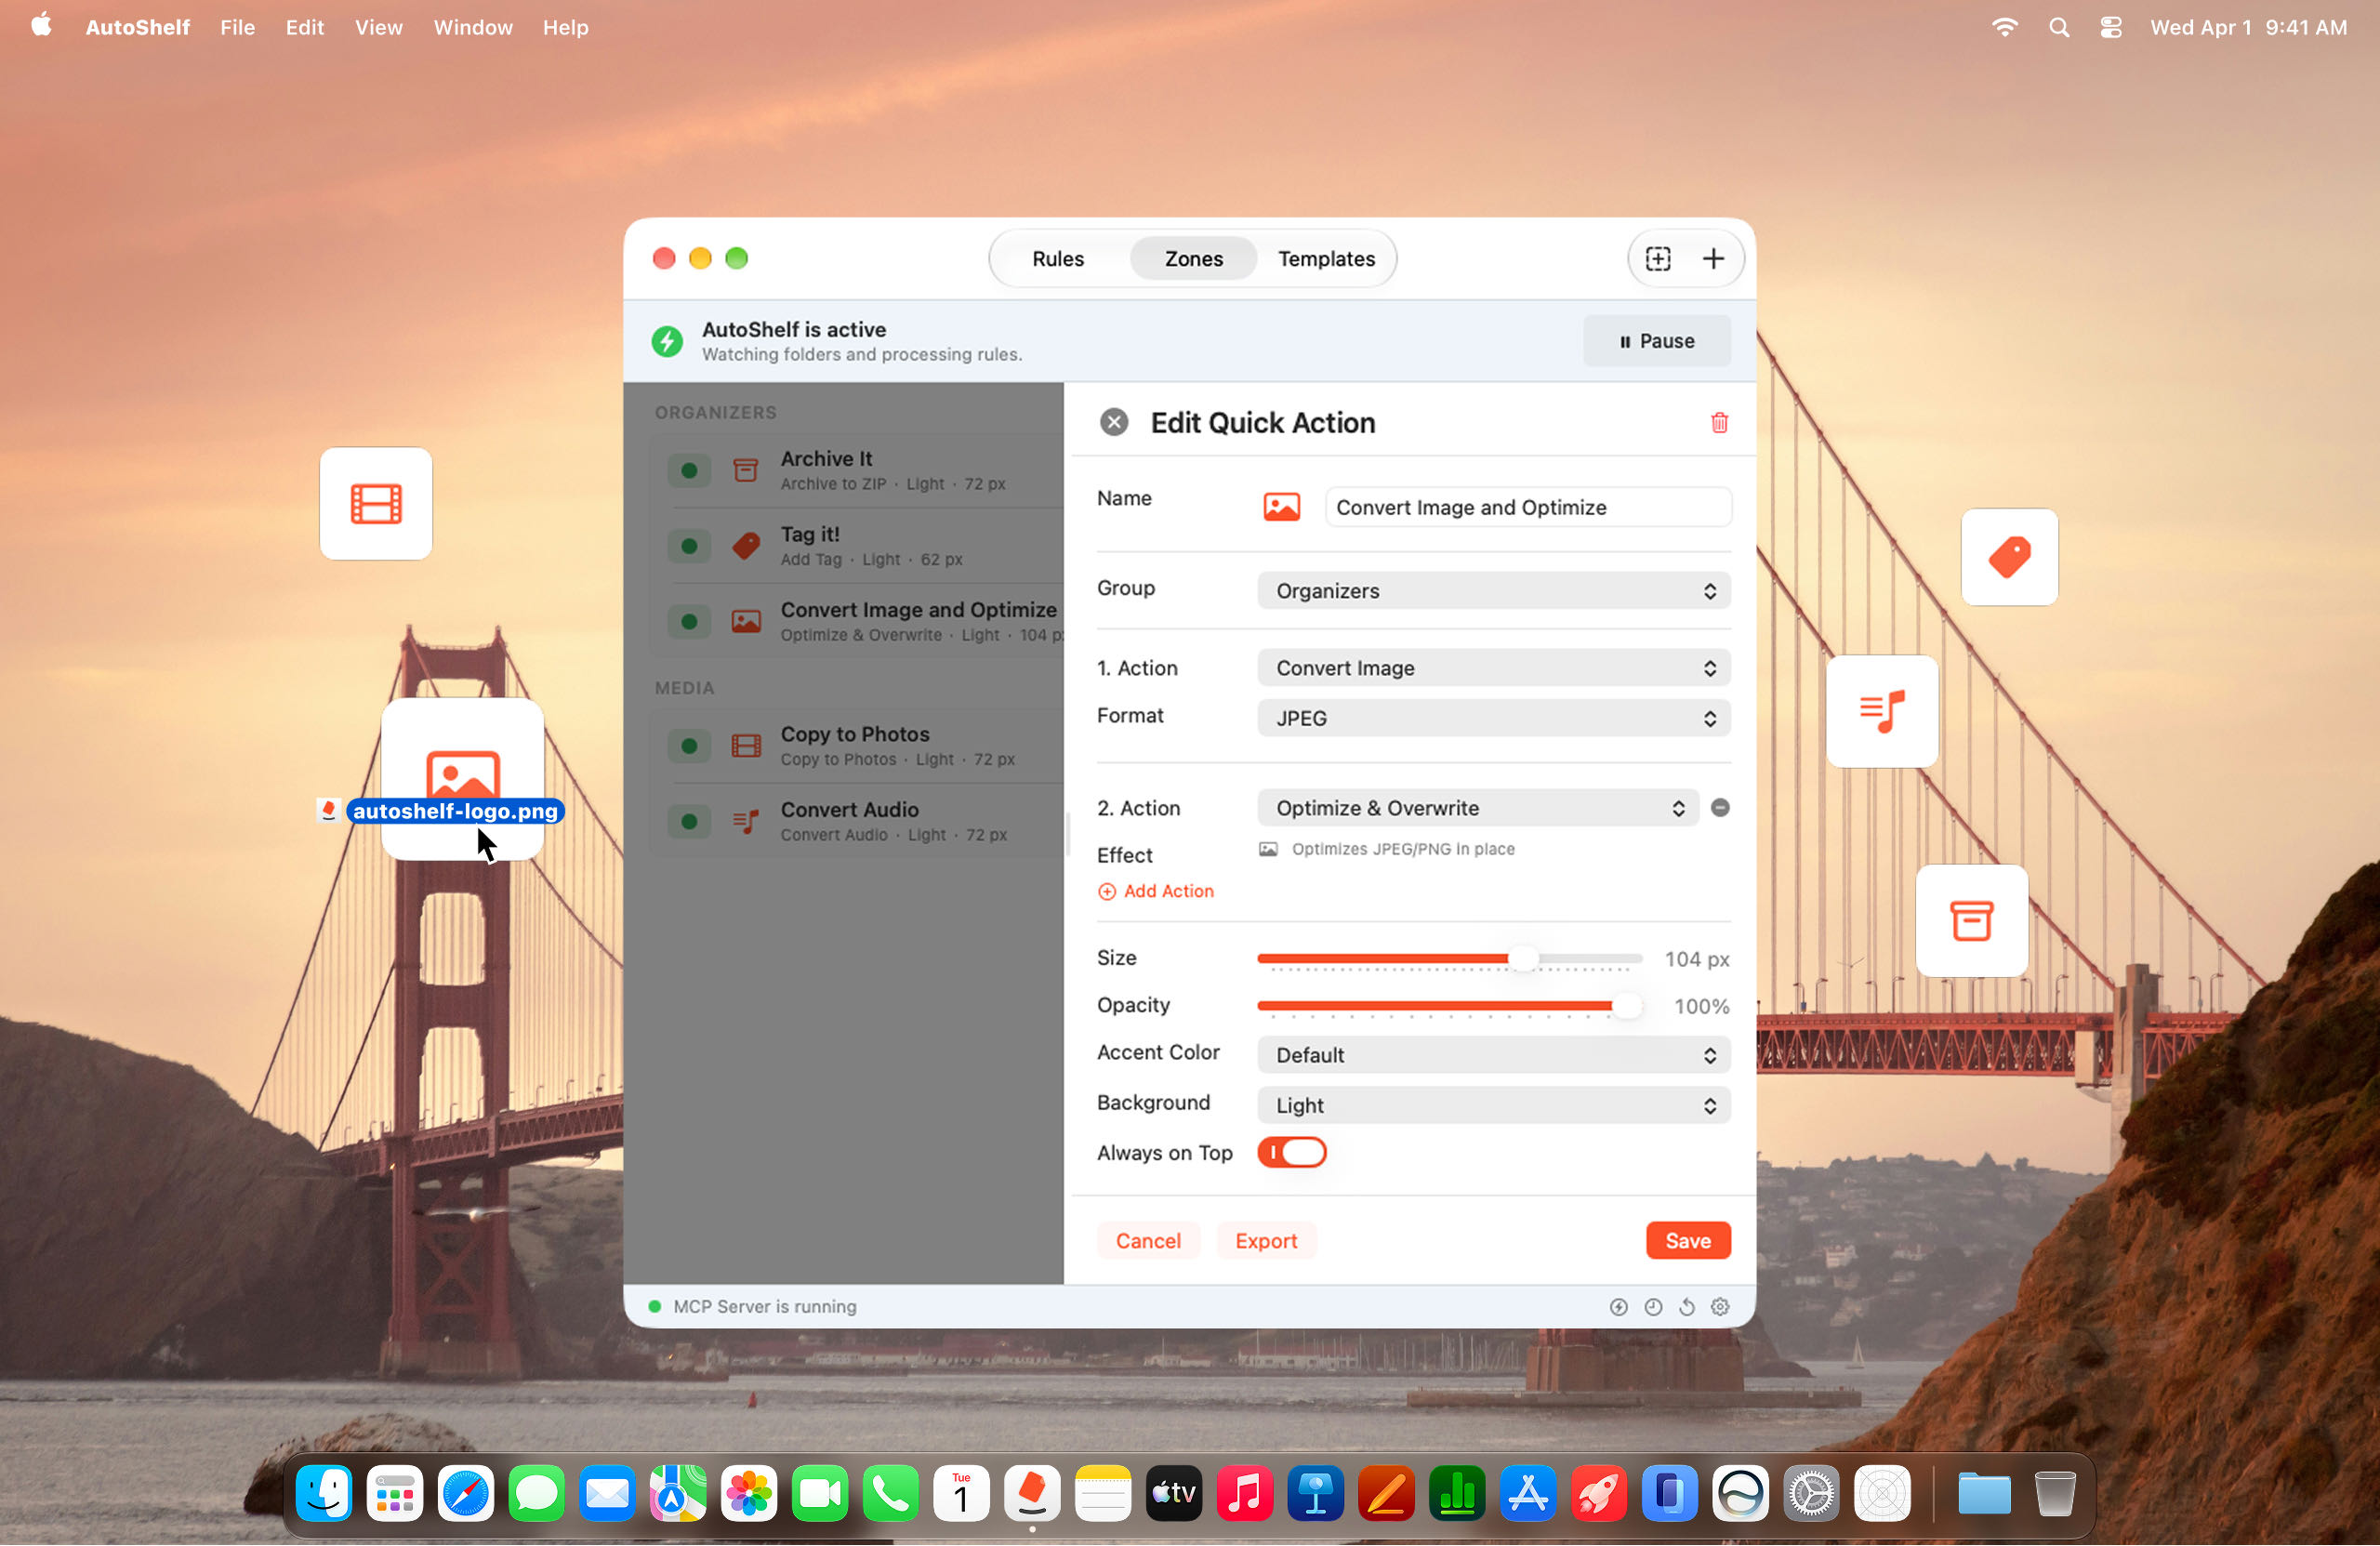Open the 2. Action dropdown Optimize & Overwrite

(1477, 808)
